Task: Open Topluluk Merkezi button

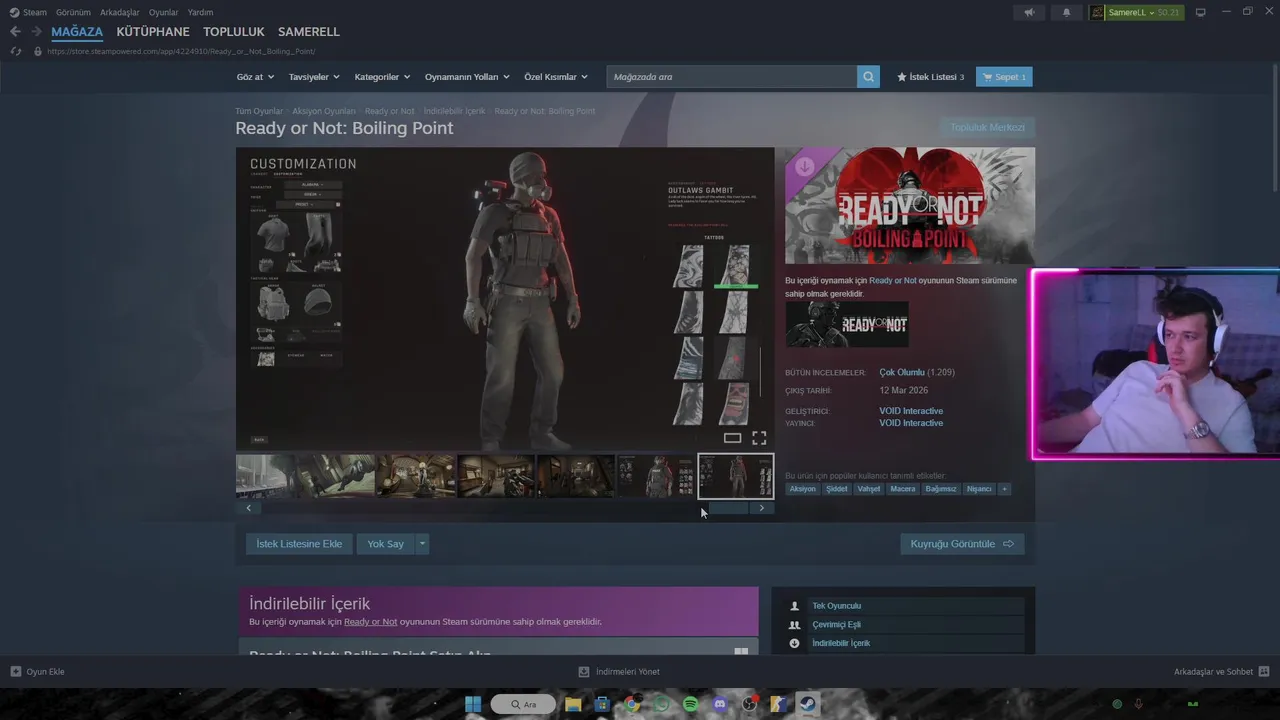Action: tap(987, 127)
